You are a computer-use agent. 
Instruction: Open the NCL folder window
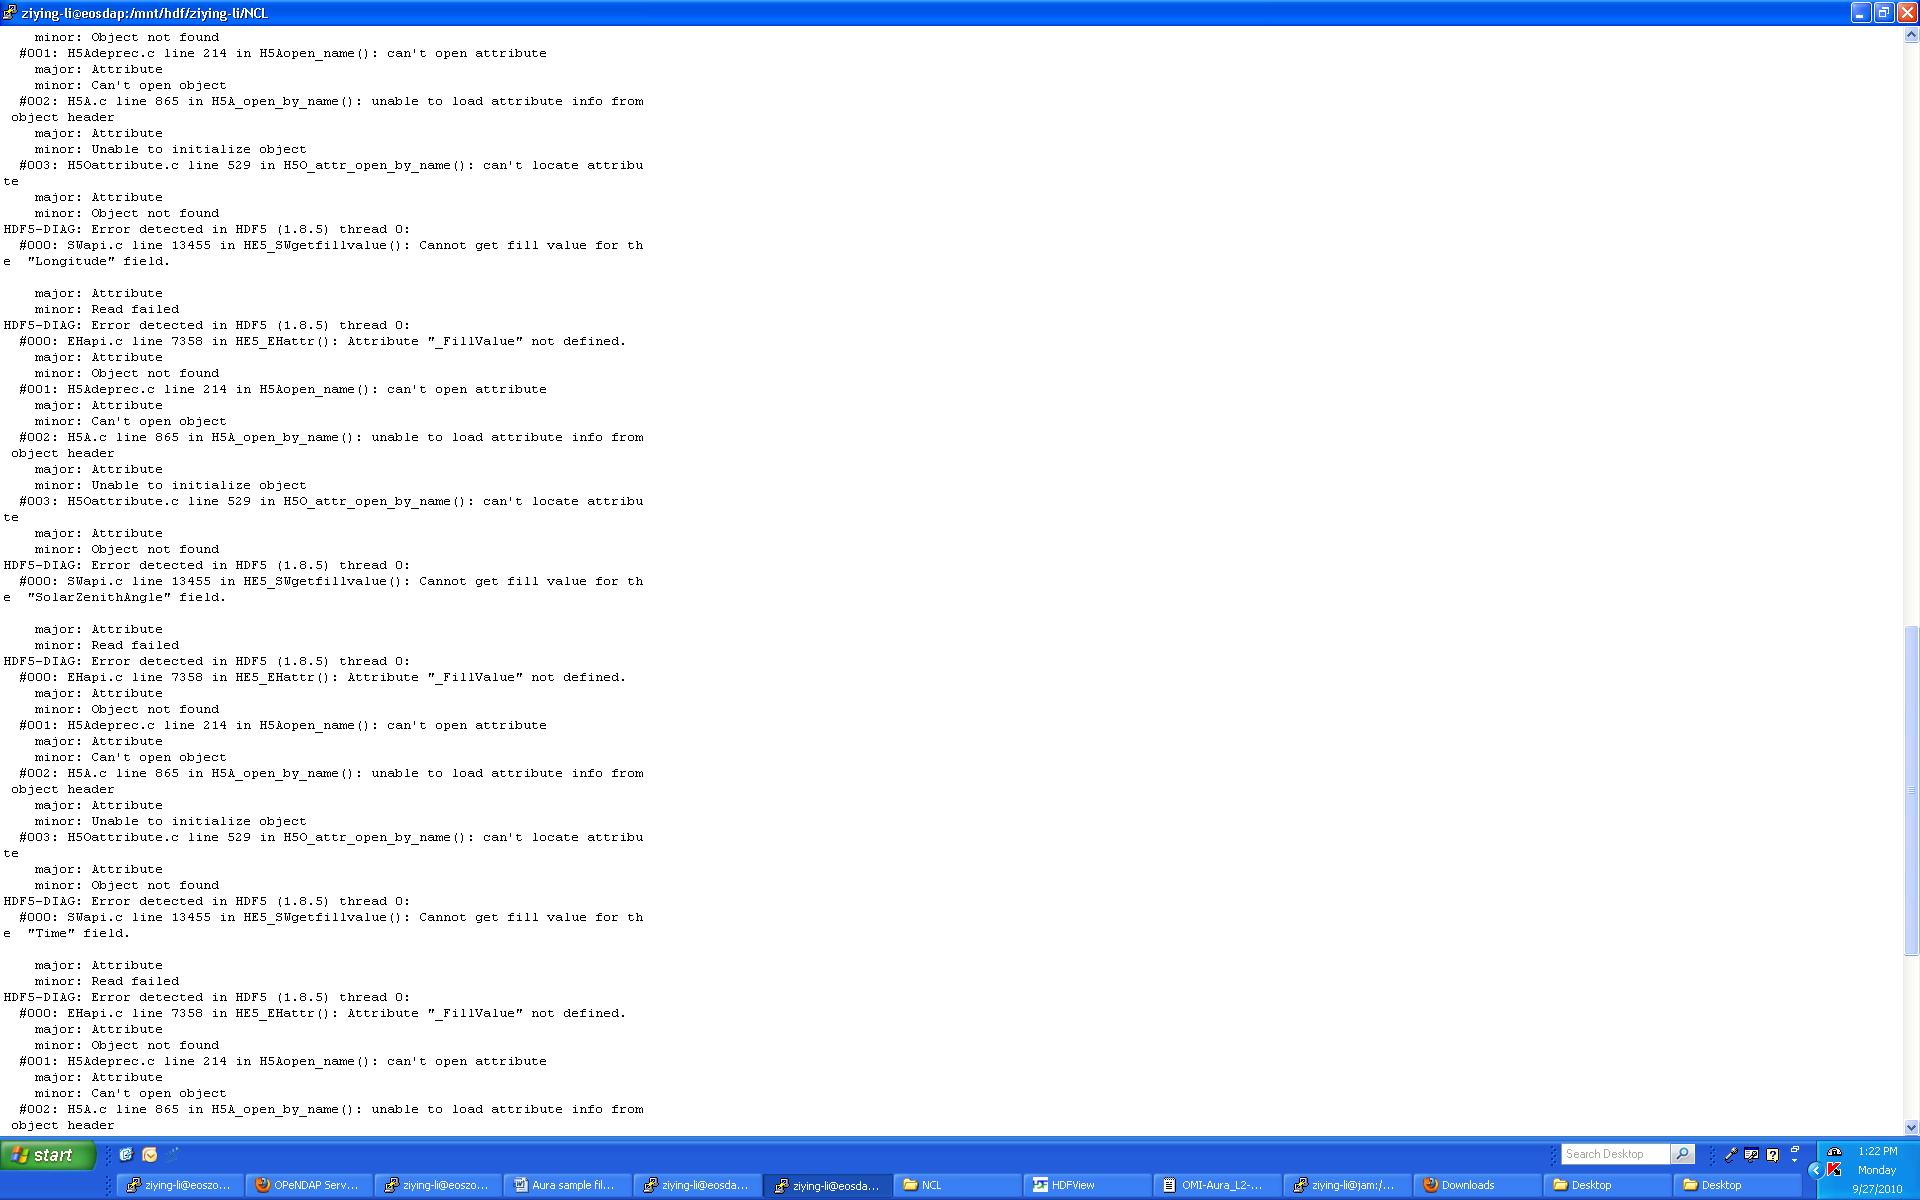coord(957,1185)
